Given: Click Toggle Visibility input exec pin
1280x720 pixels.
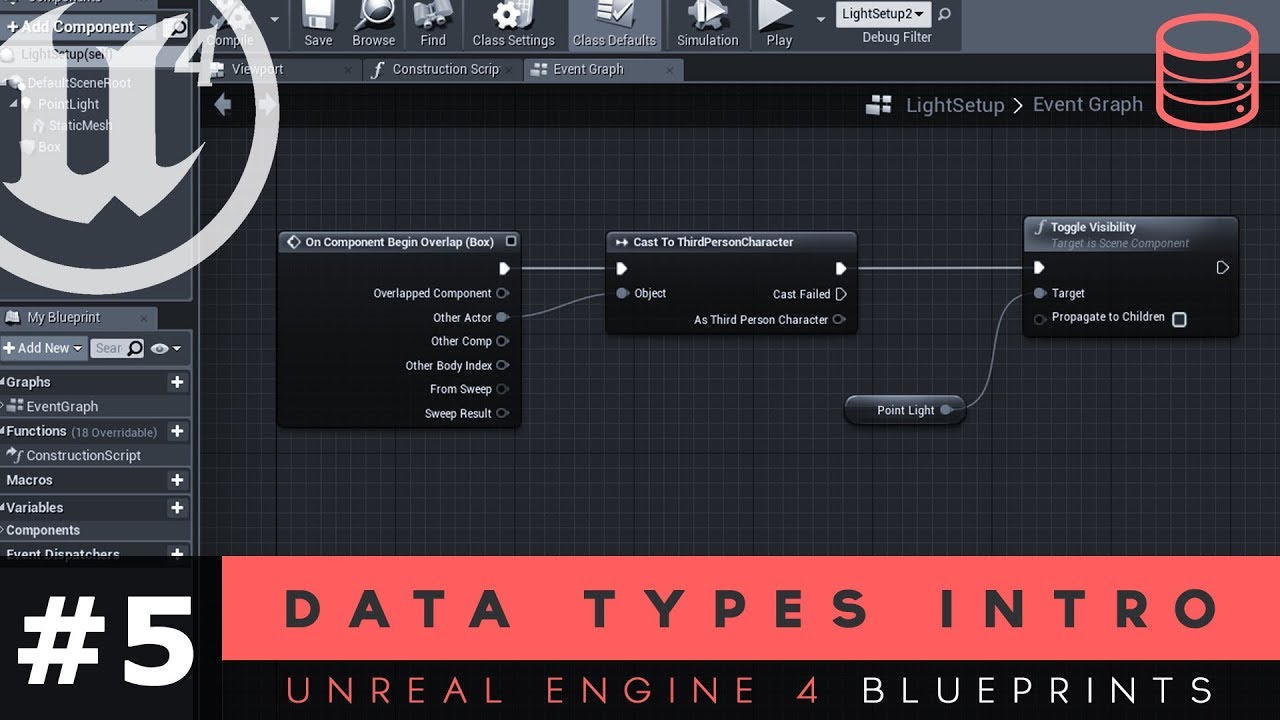Looking at the screenshot, I should pos(1039,268).
